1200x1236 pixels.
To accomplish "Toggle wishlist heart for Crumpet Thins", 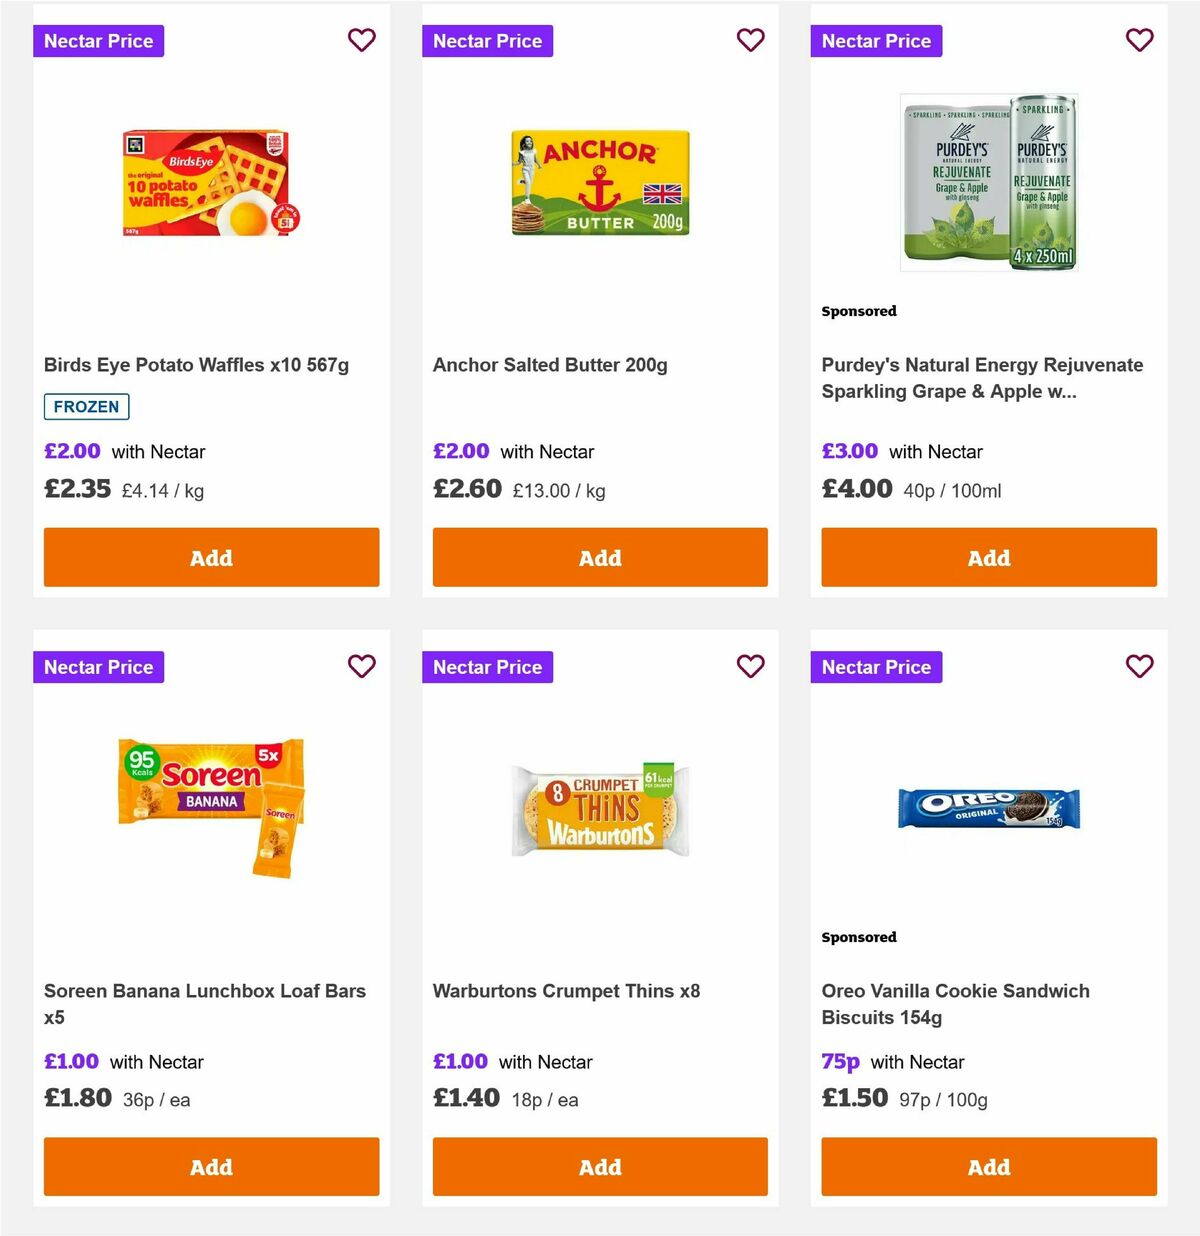I will click(750, 666).
